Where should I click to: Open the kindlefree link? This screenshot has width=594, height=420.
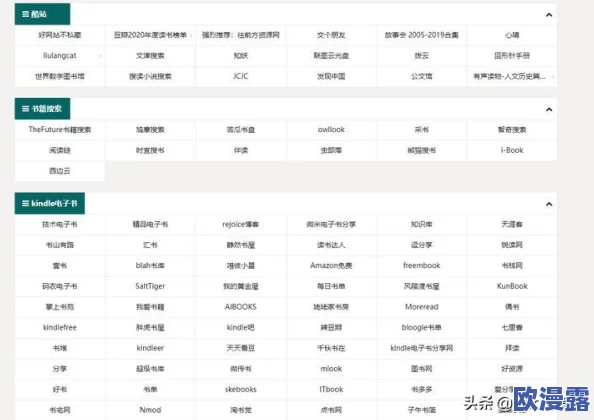pyautogui.click(x=60, y=327)
